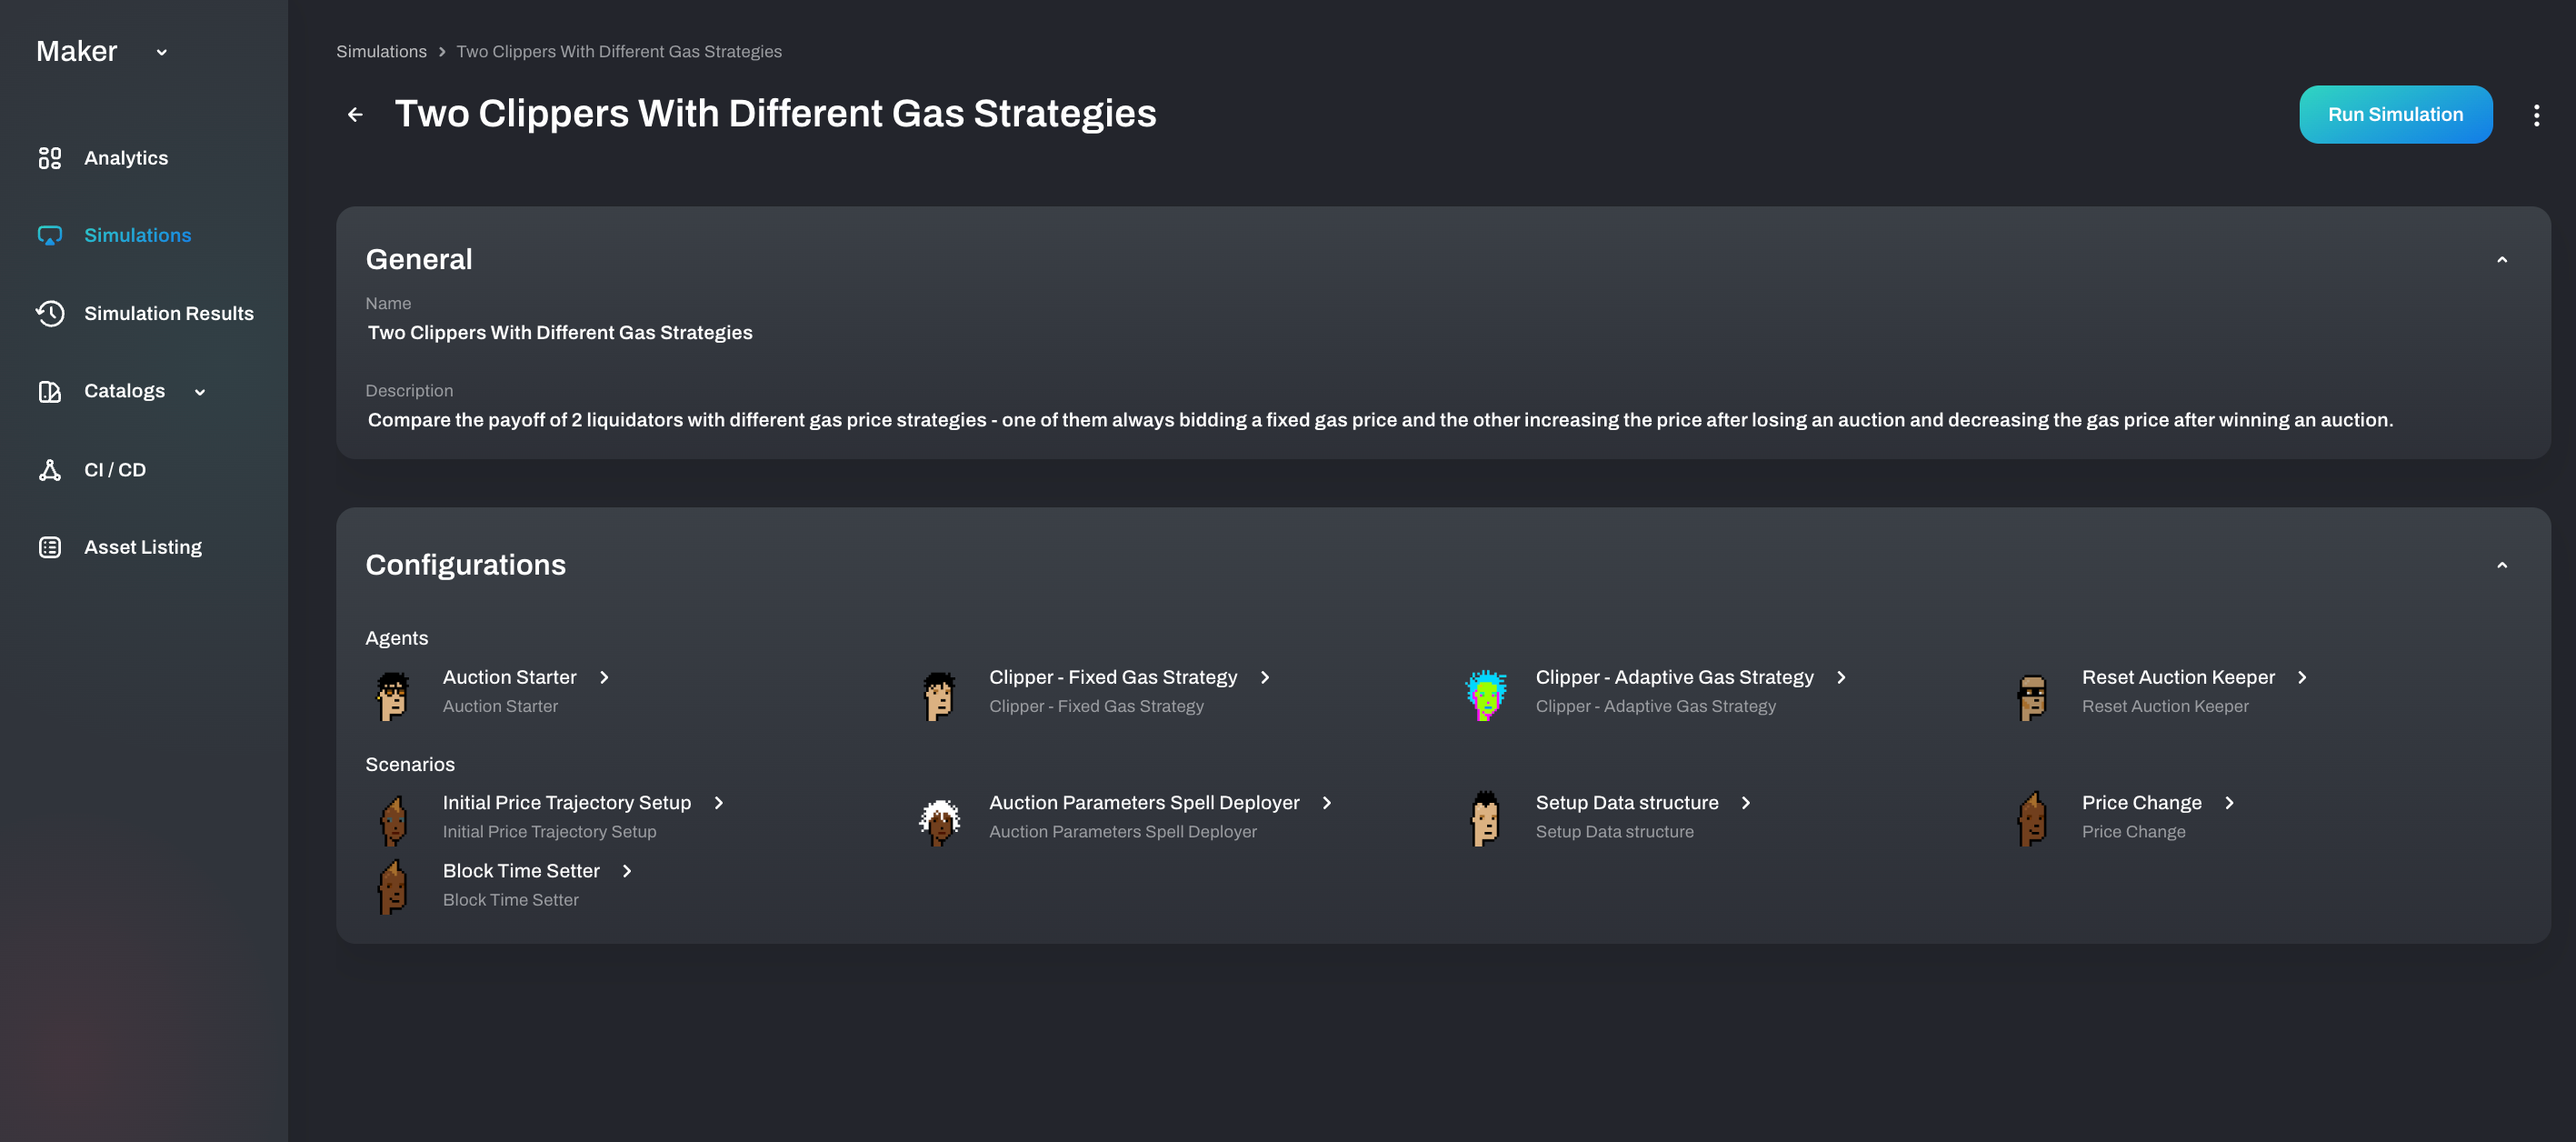The width and height of the screenshot is (2576, 1142).
Task: Click the Reset Auction Keeper avatar
Action: click(x=2032, y=695)
